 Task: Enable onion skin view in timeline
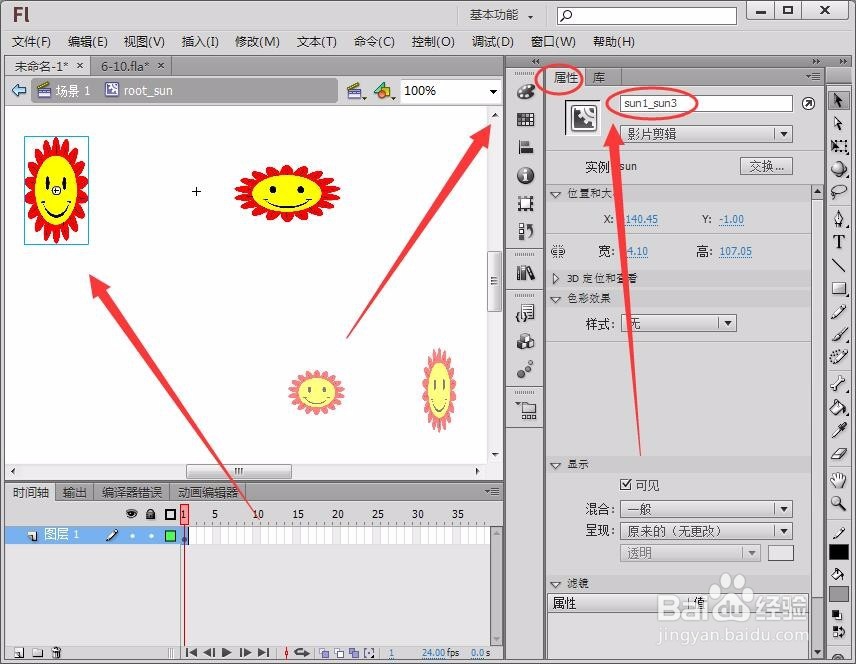coord(322,652)
